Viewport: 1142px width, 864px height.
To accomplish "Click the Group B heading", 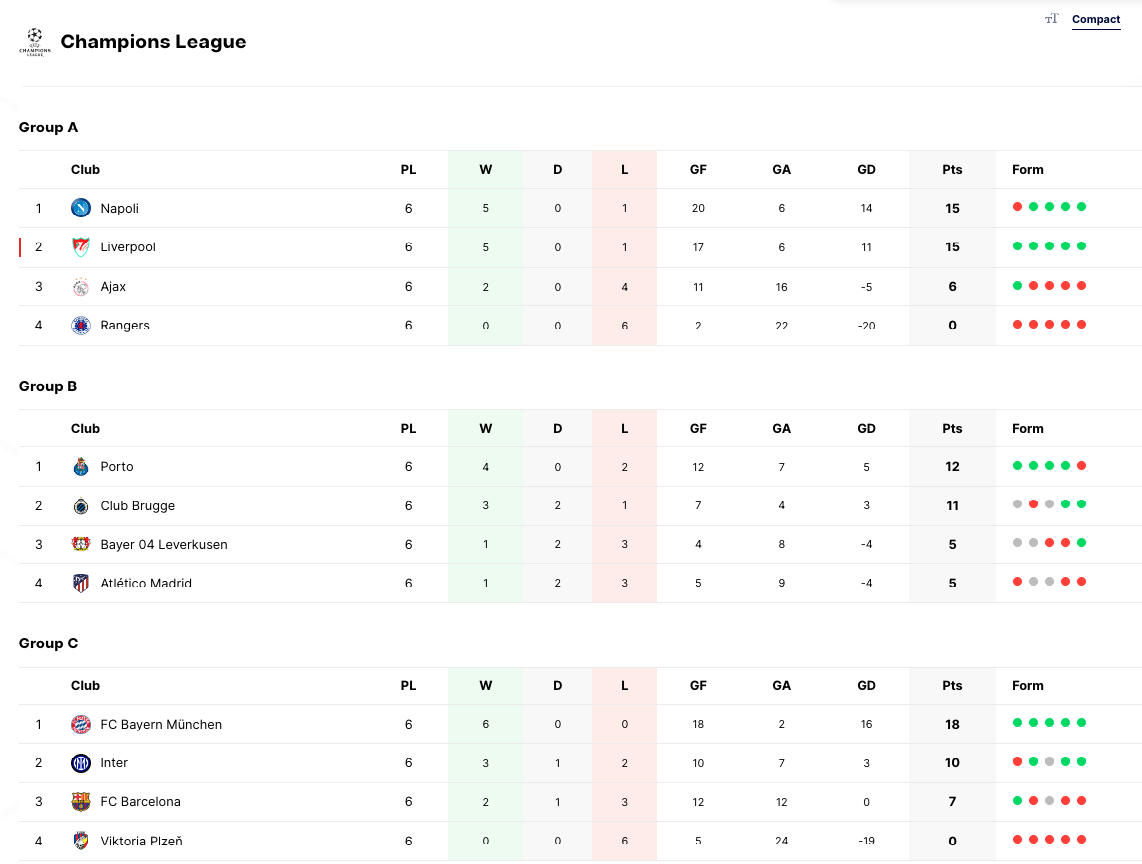I will point(48,387).
